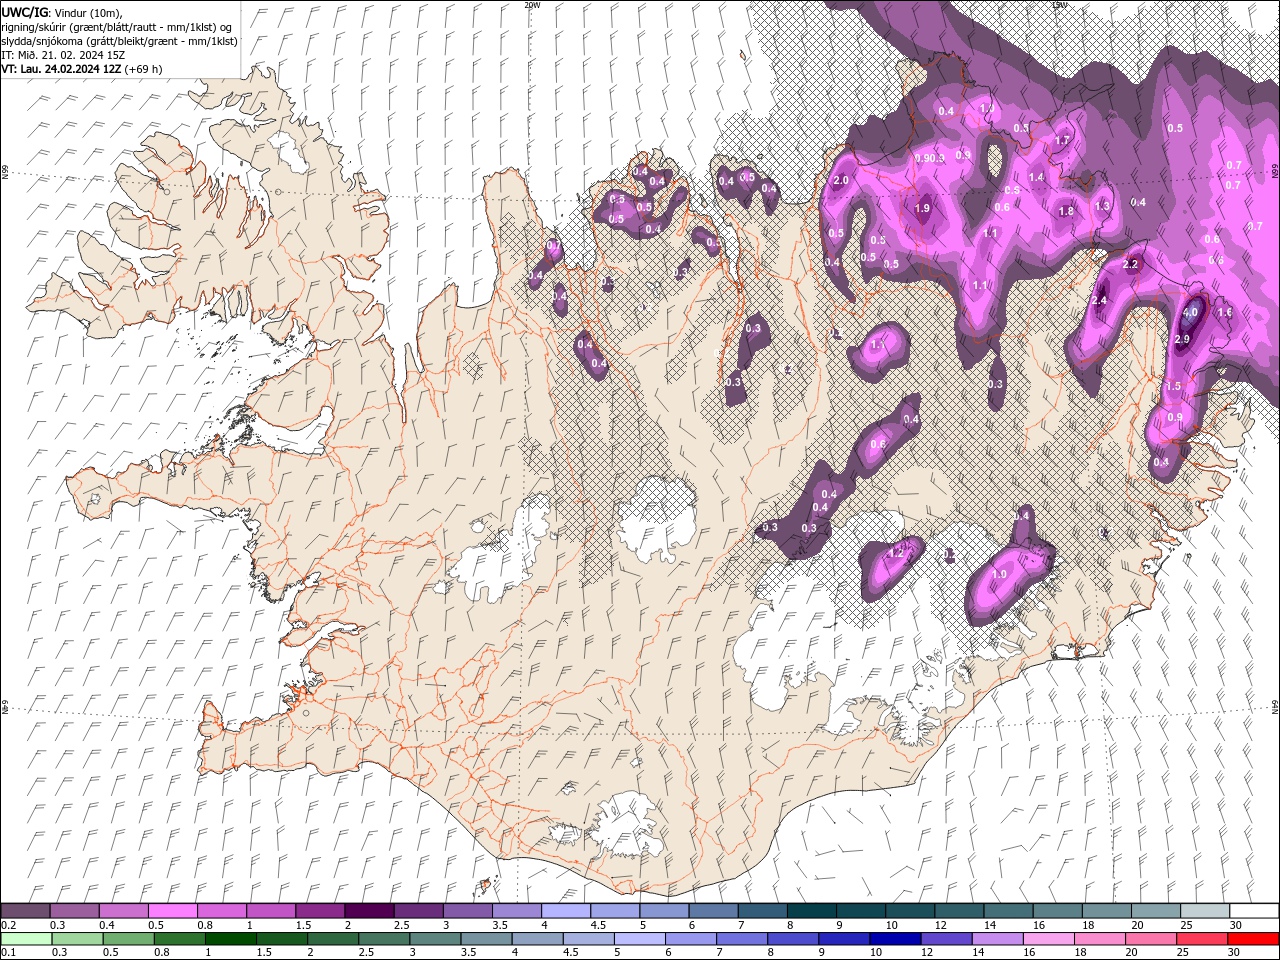Click the upper row swatch between 16 and 18

click(x=1057, y=911)
